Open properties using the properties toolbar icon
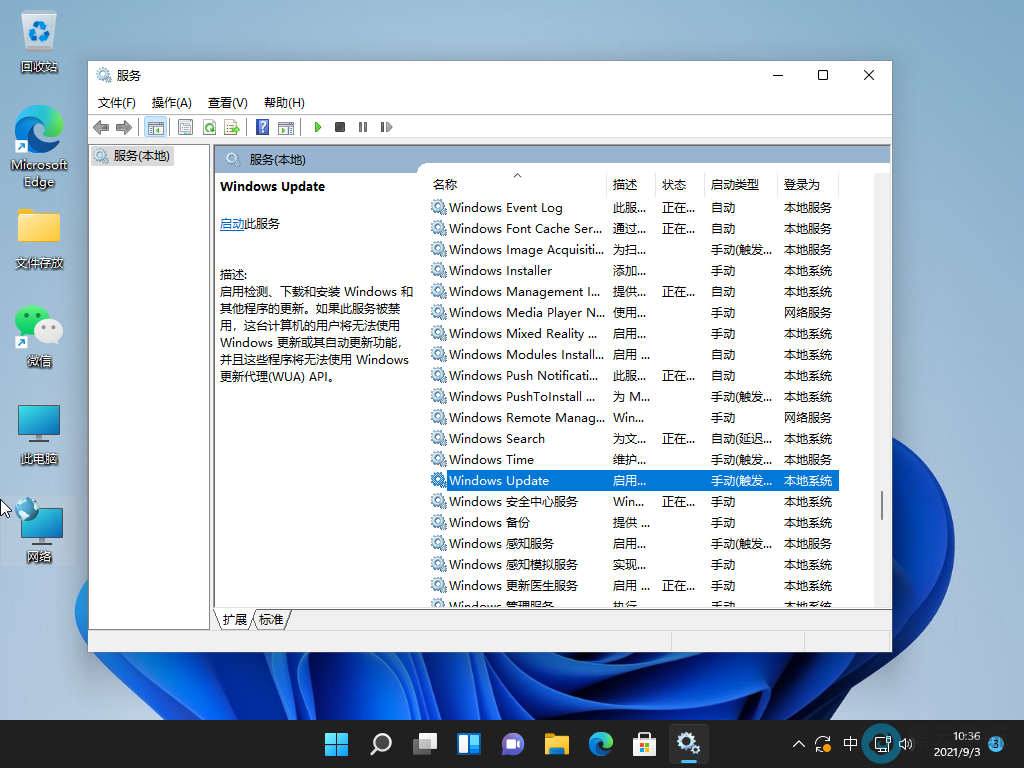 (x=186, y=127)
